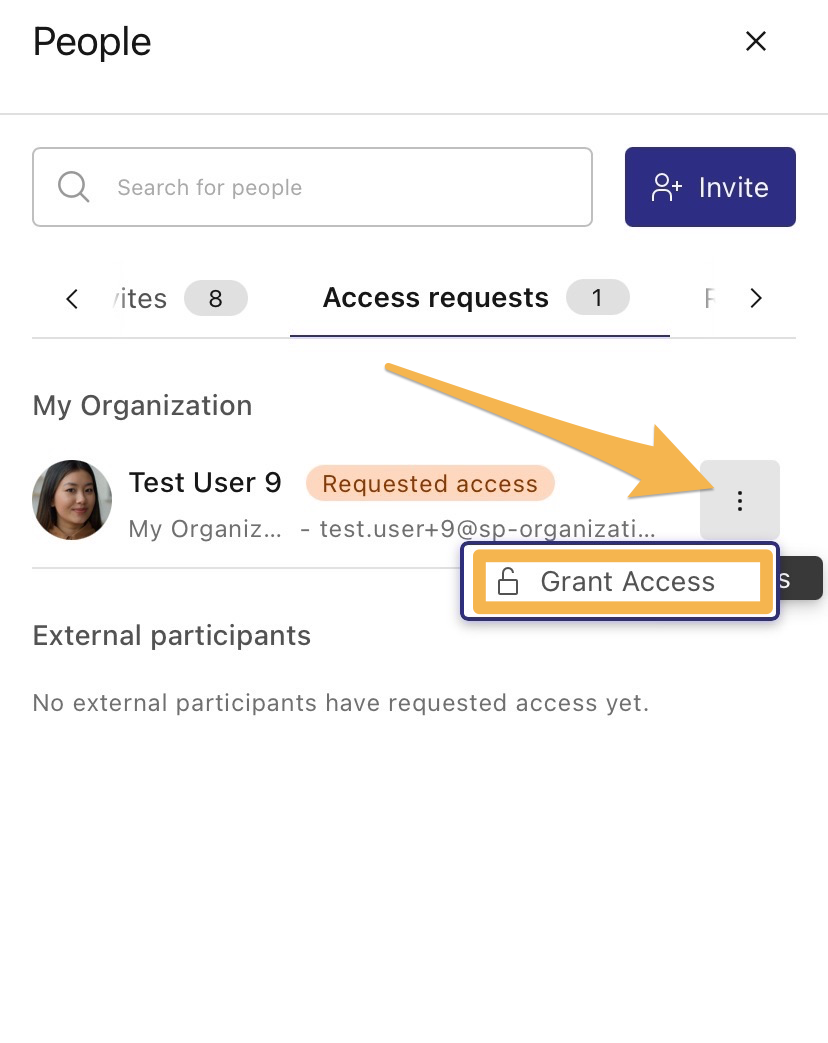Click the My Organization section heading

click(x=142, y=405)
